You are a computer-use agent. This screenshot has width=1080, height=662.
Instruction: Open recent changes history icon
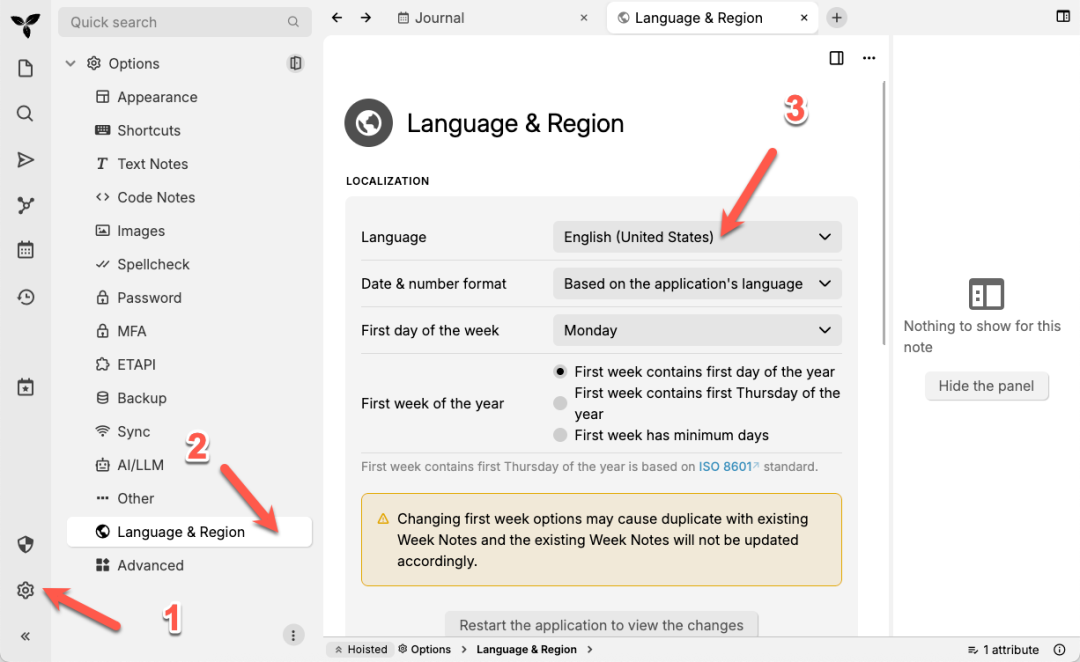(x=26, y=297)
